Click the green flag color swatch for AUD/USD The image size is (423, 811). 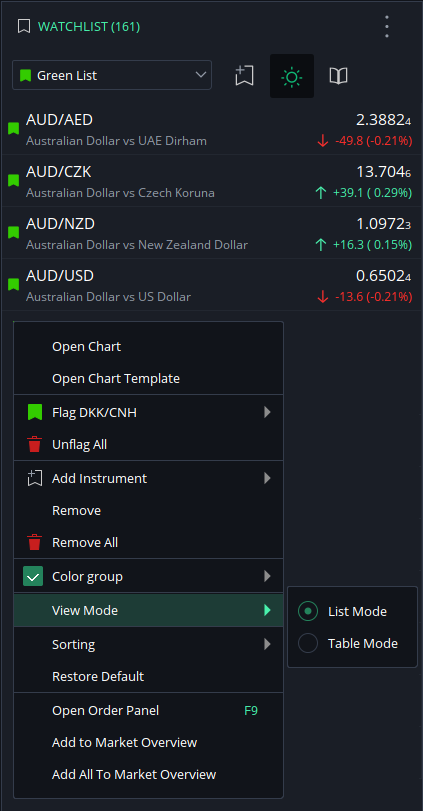point(13,284)
